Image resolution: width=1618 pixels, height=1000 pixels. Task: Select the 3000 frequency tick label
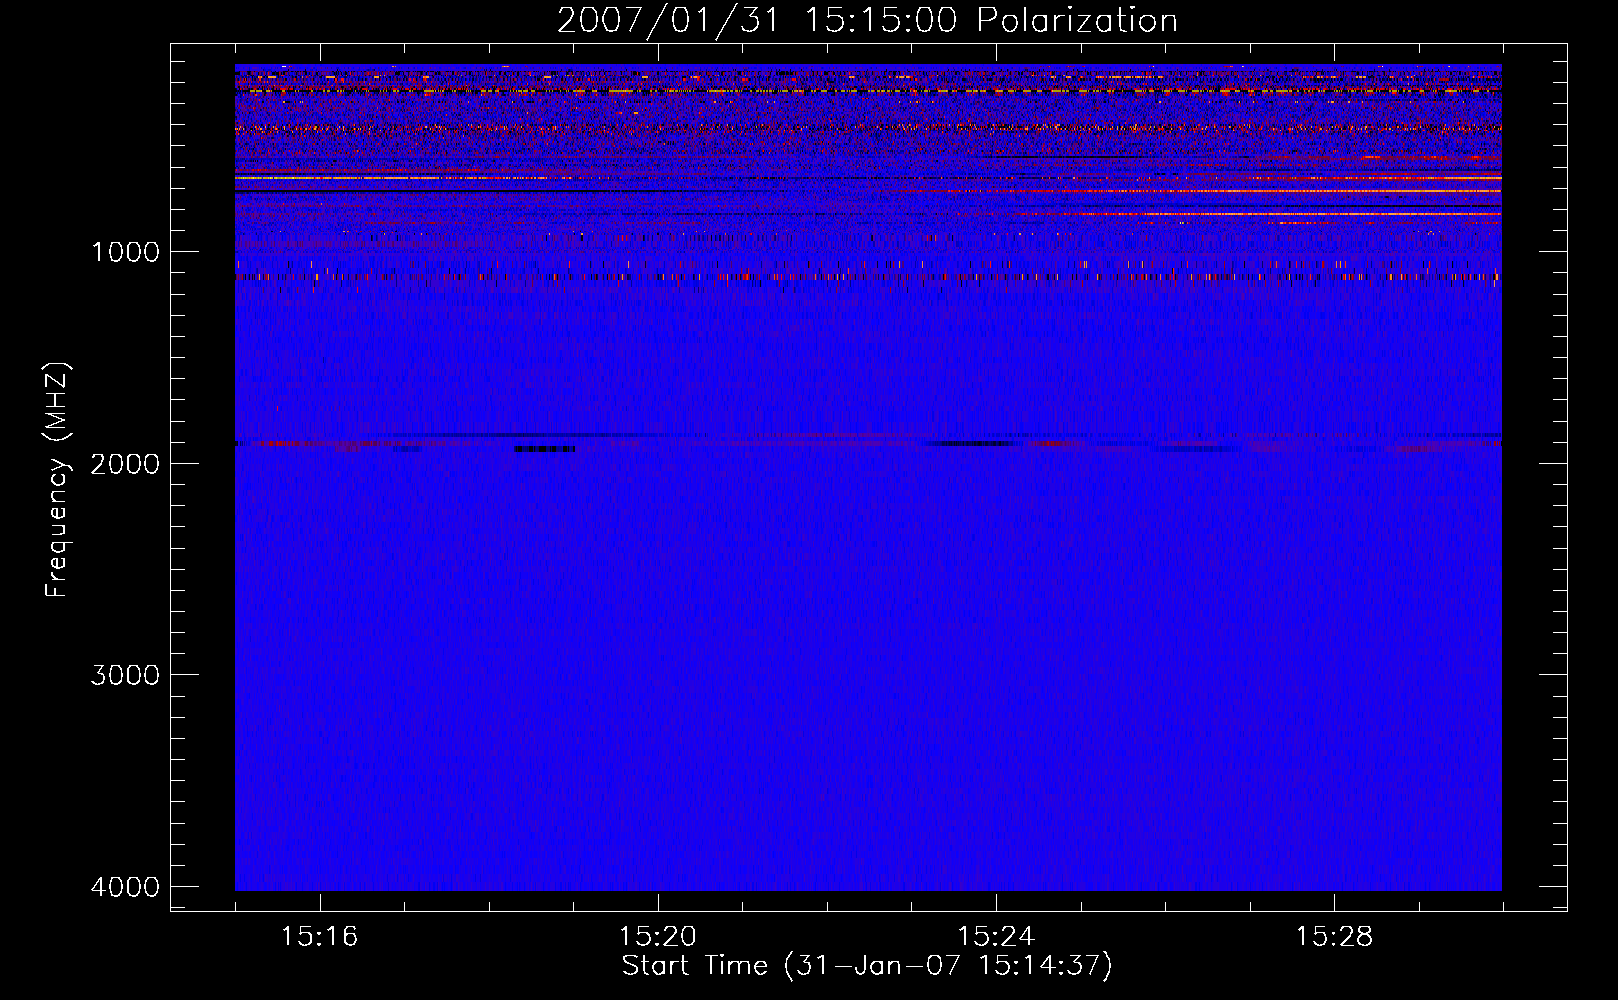click(x=125, y=675)
